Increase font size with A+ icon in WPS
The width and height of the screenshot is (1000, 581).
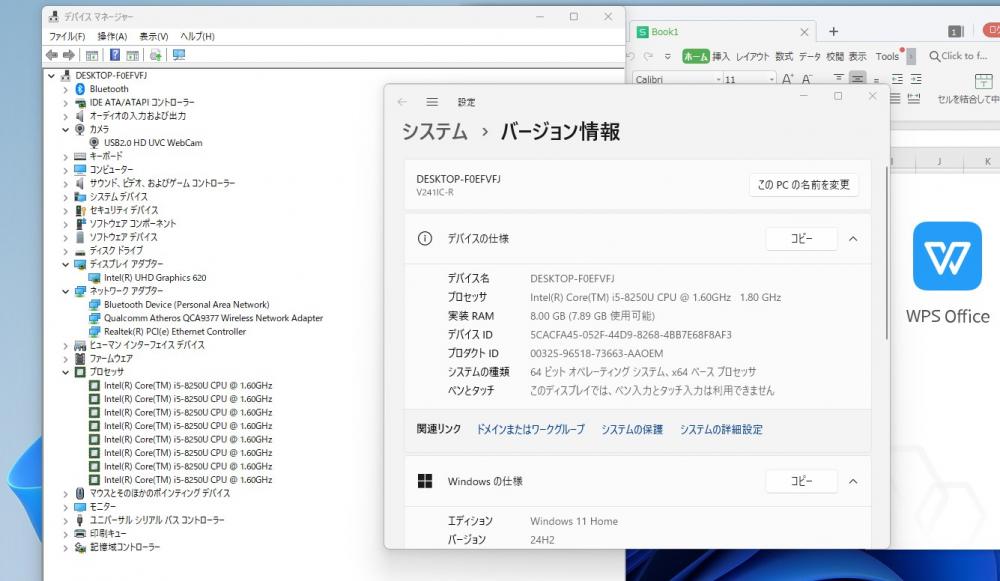788,79
